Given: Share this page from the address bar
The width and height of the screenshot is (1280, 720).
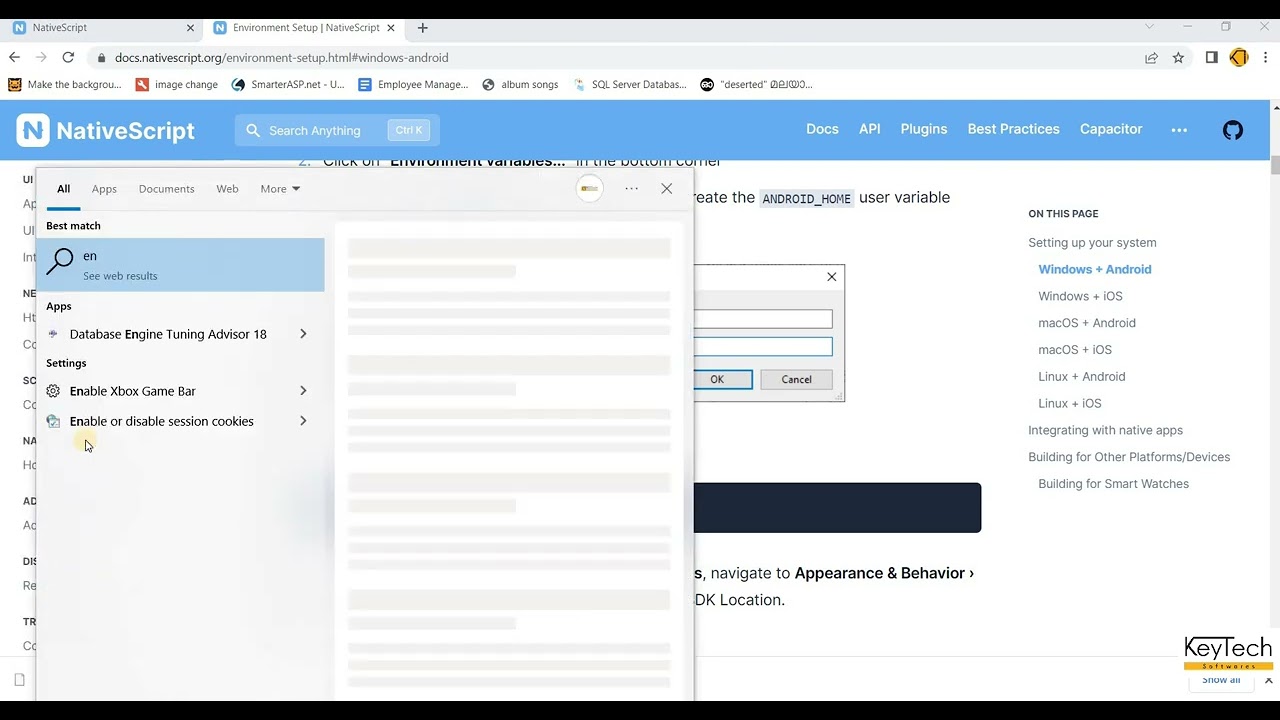Looking at the screenshot, I should click(x=1151, y=58).
